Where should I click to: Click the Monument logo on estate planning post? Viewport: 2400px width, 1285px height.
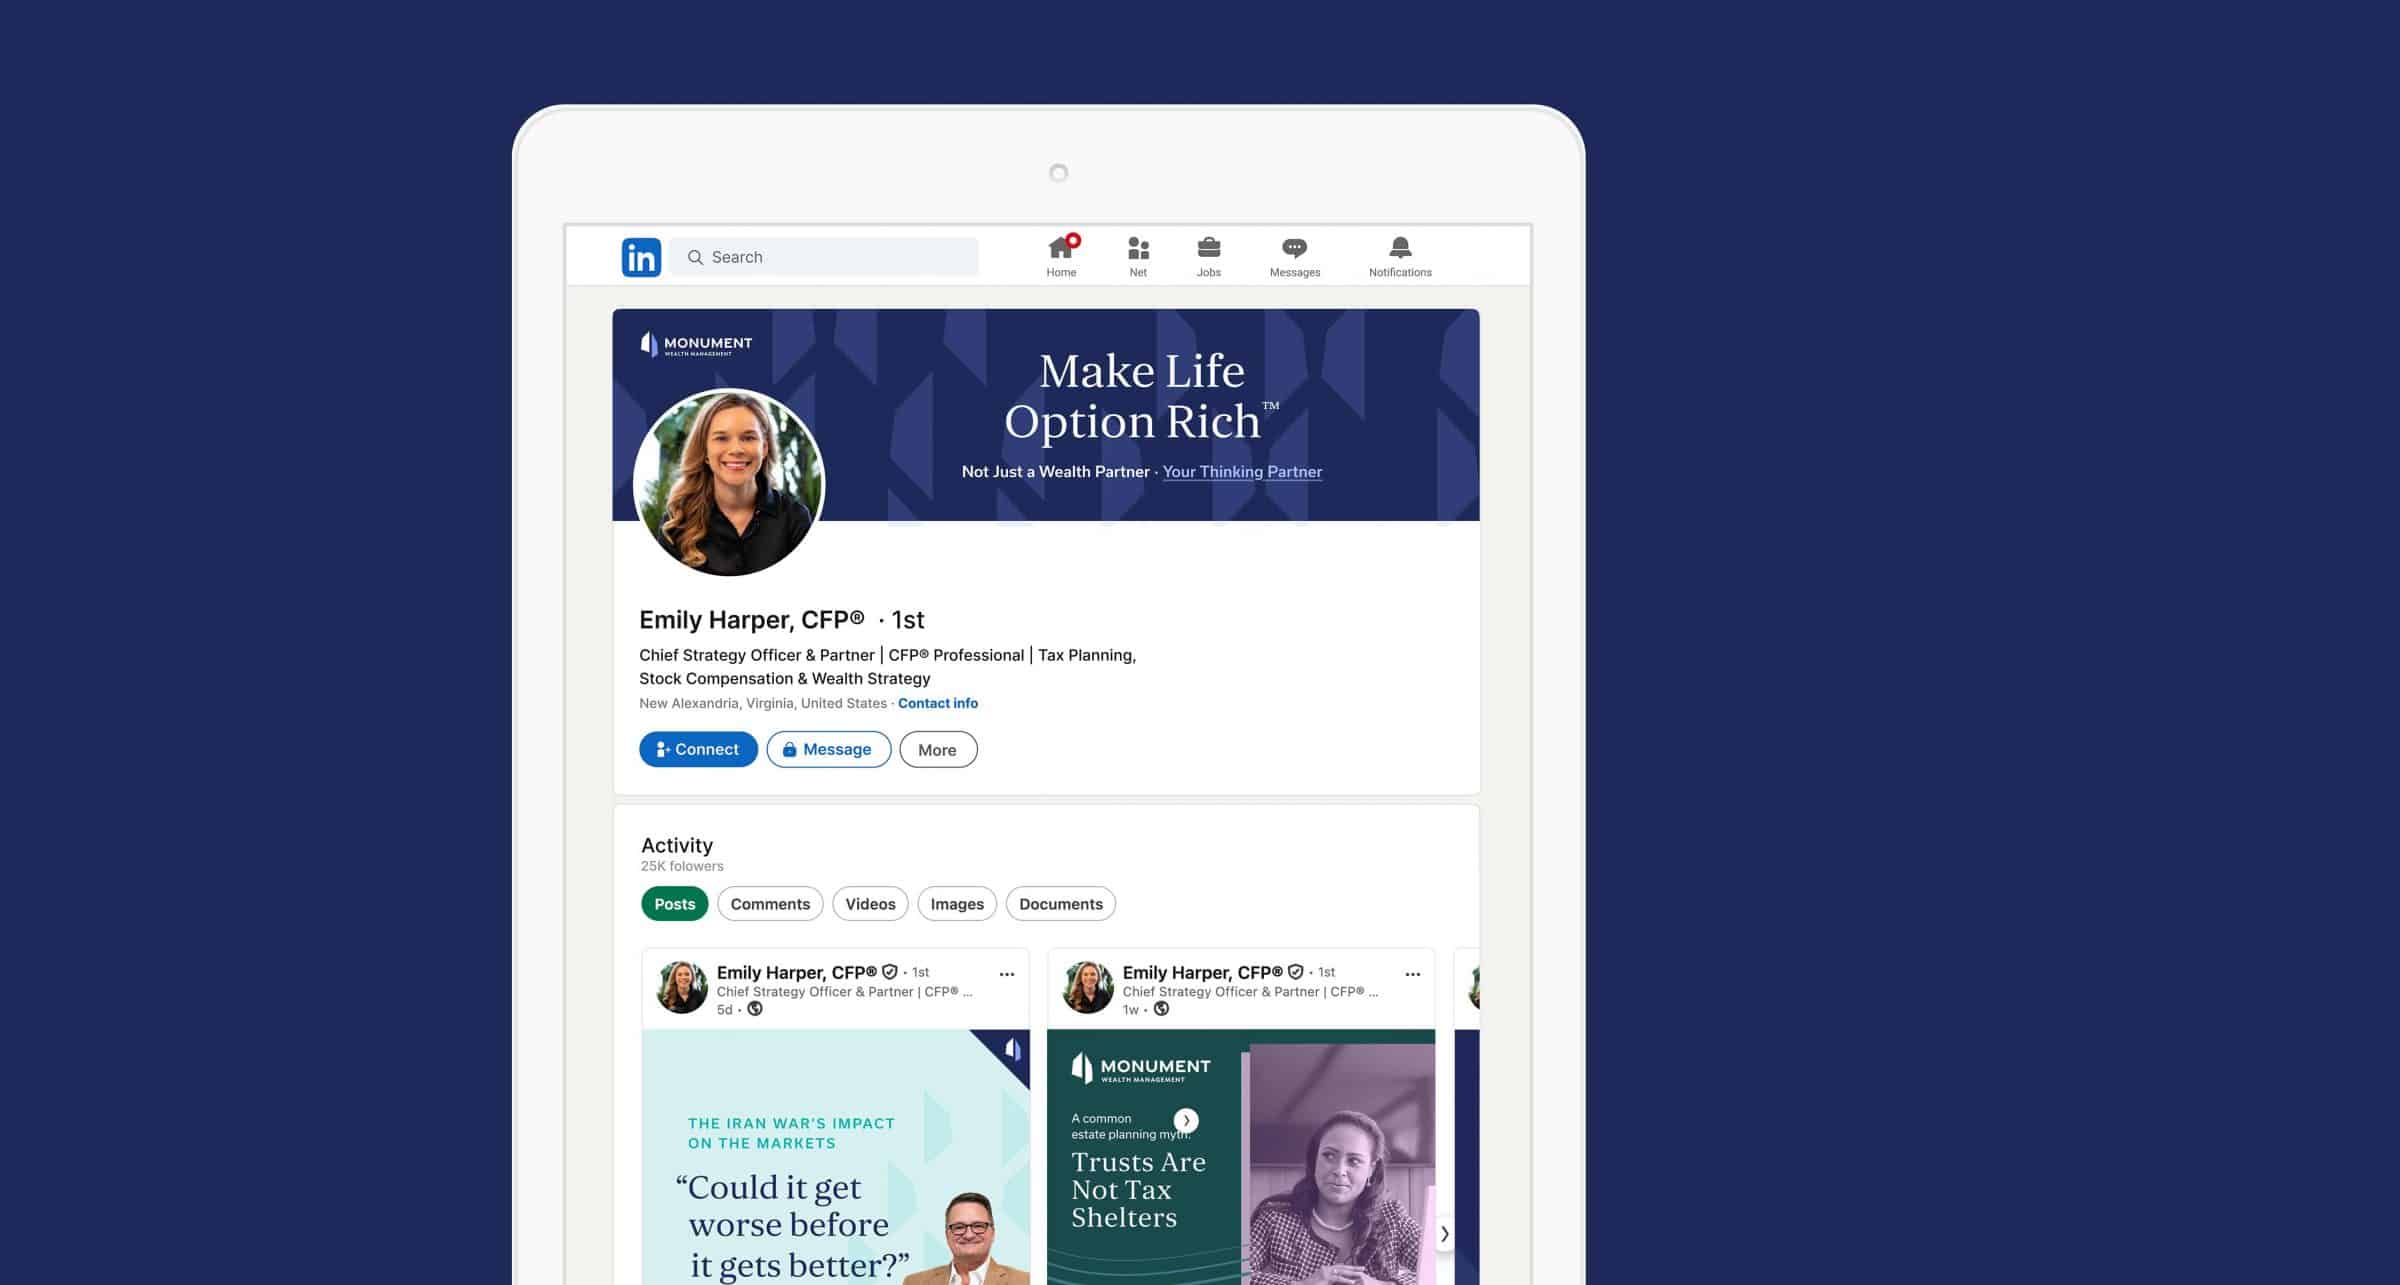coord(1141,1068)
